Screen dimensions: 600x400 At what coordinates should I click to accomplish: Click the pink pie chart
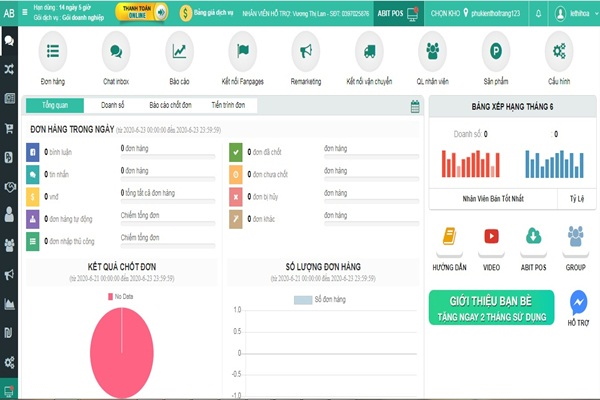pyautogui.click(x=122, y=353)
